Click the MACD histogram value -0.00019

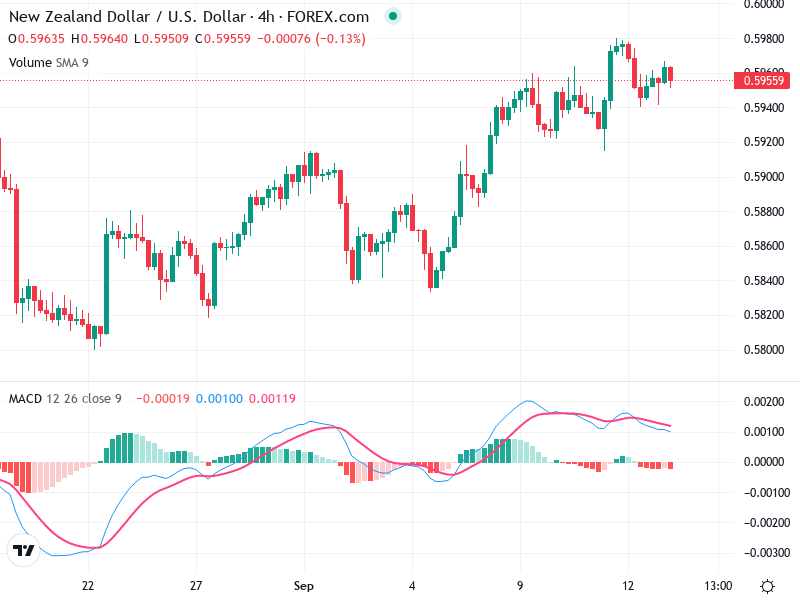click(163, 398)
